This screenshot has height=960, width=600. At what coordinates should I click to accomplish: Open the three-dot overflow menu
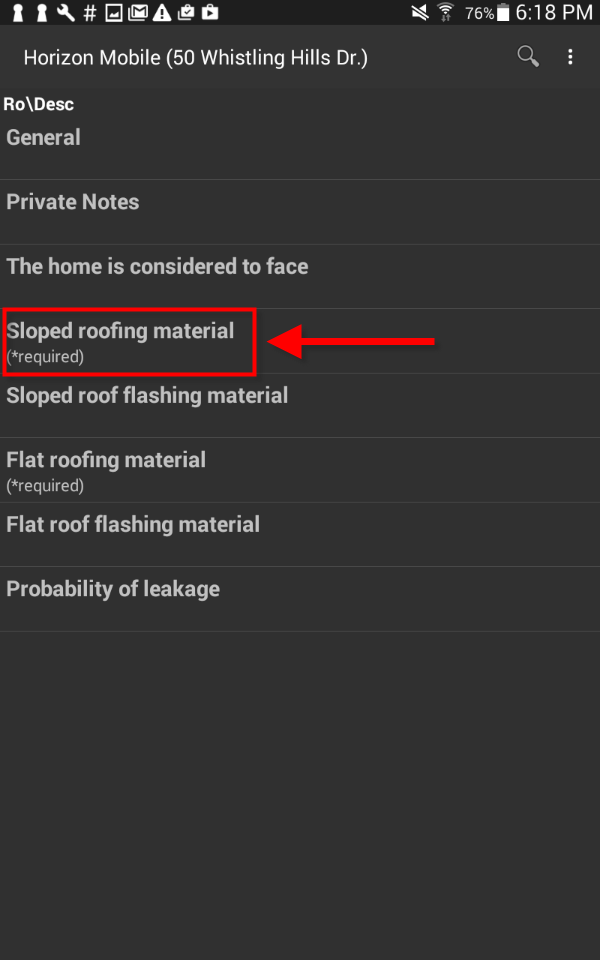(570, 57)
